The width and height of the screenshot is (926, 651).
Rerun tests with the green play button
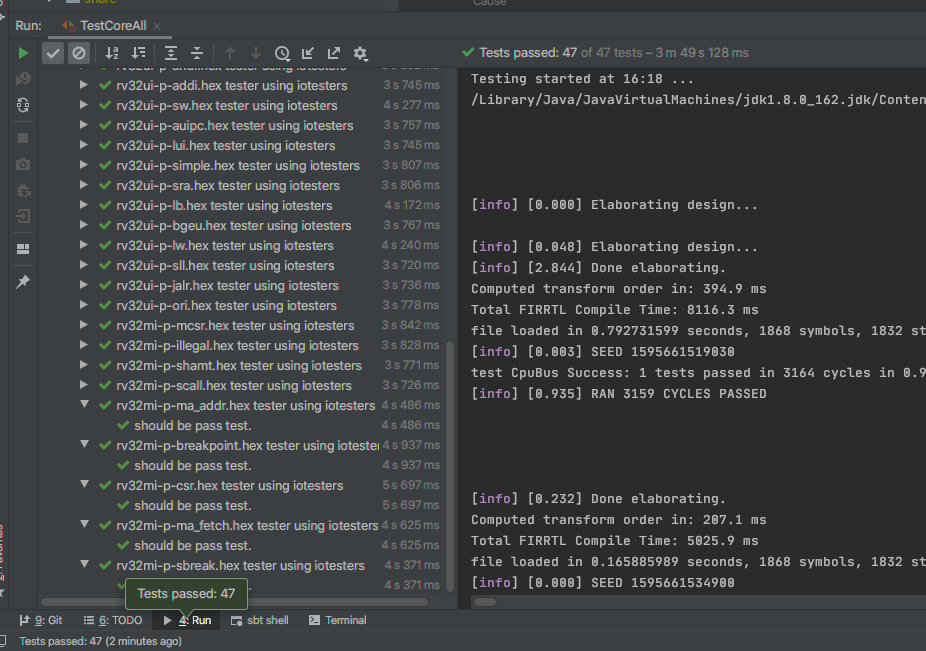click(x=23, y=53)
